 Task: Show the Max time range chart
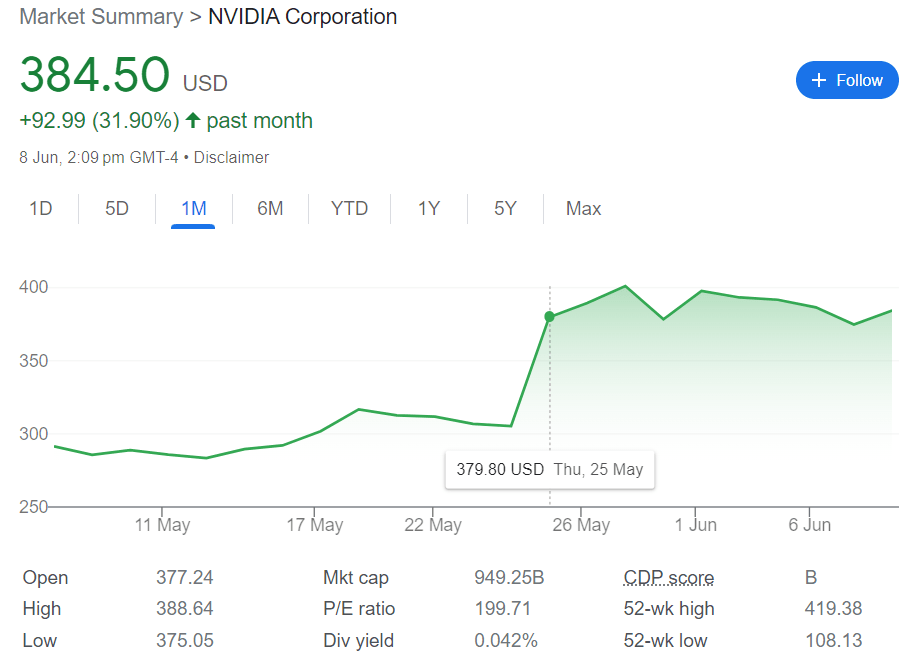point(583,208)
